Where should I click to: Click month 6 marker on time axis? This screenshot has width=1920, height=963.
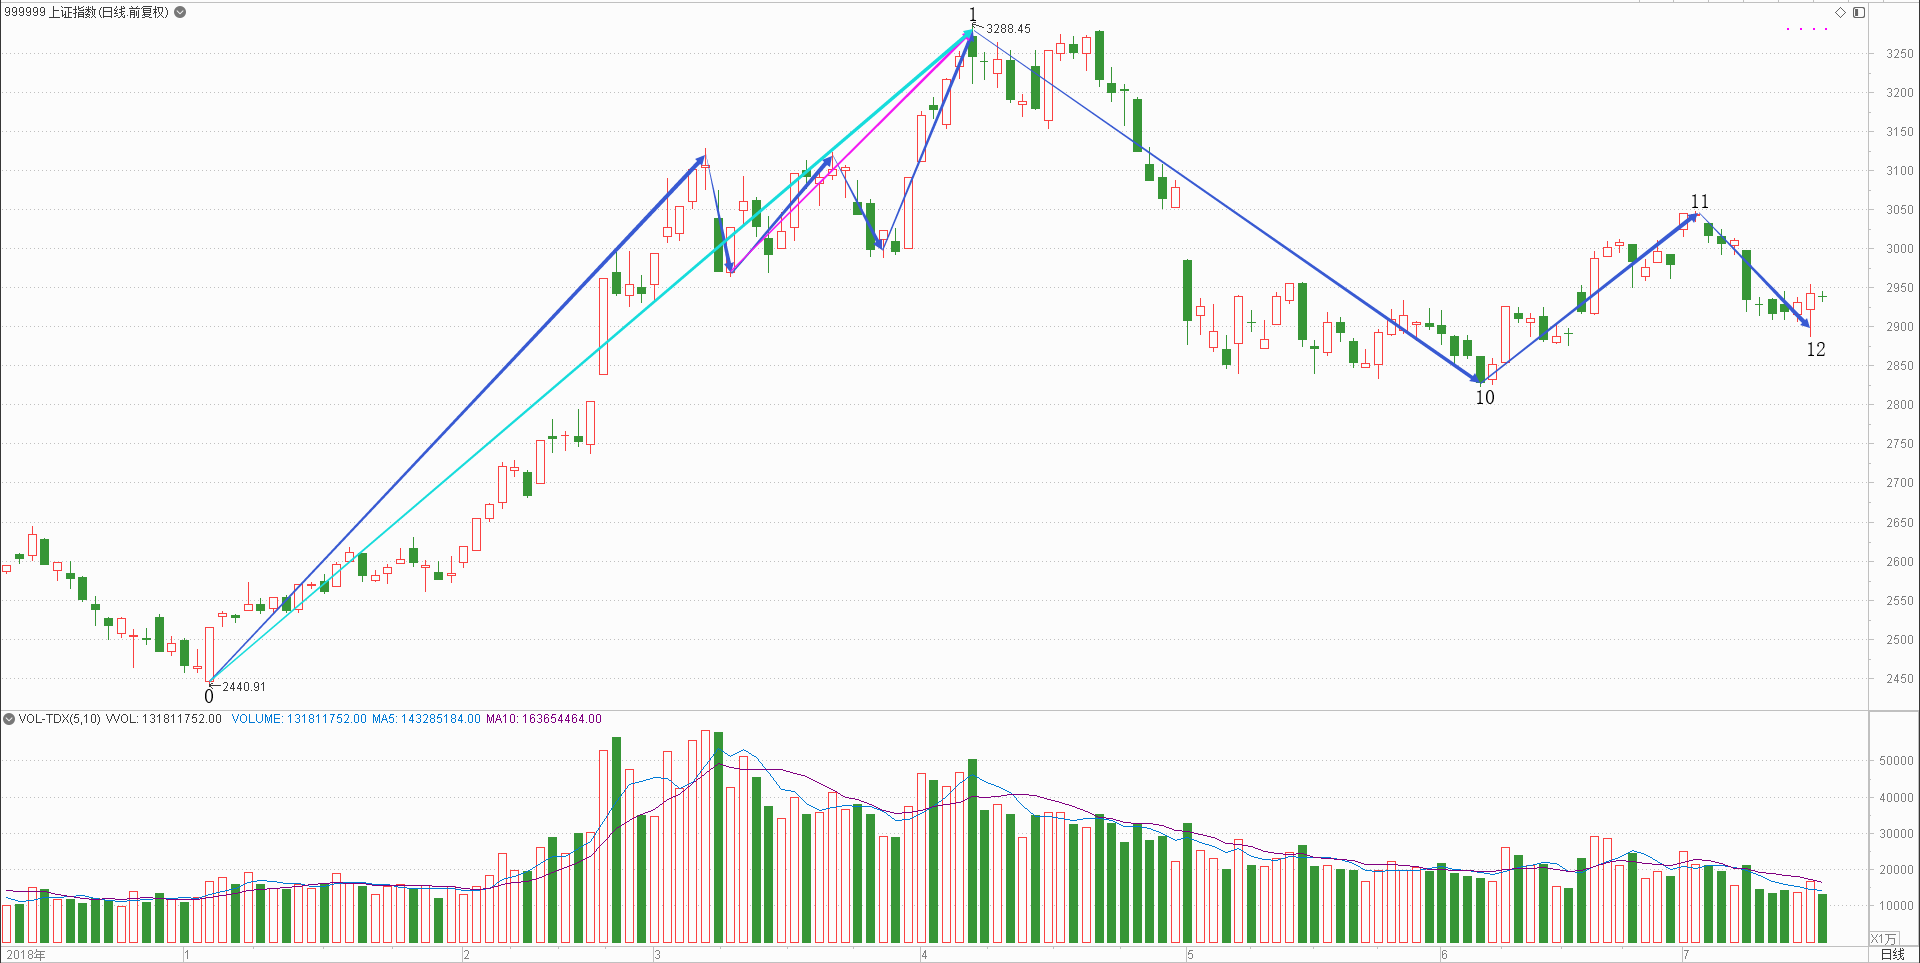point(1445,954)
